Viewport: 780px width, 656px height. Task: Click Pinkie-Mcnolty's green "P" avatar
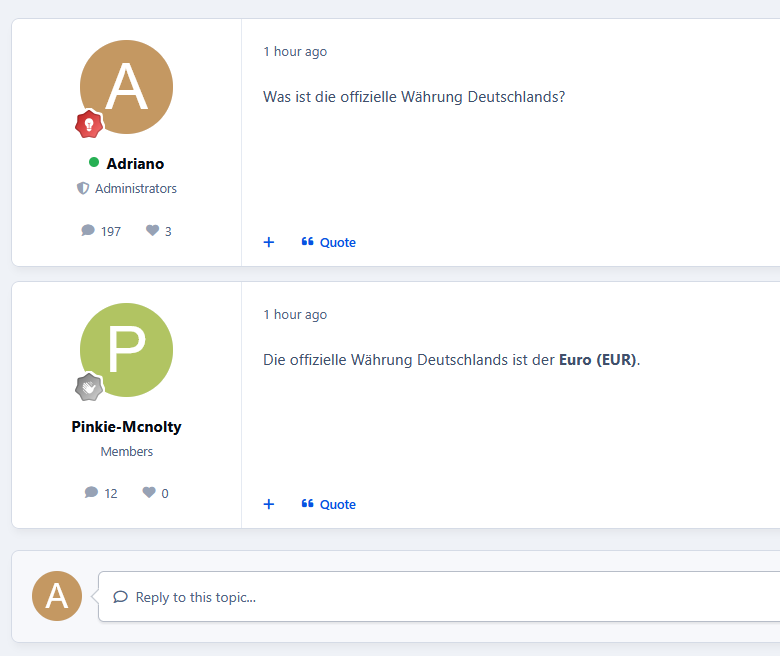[x=126, y=349]
